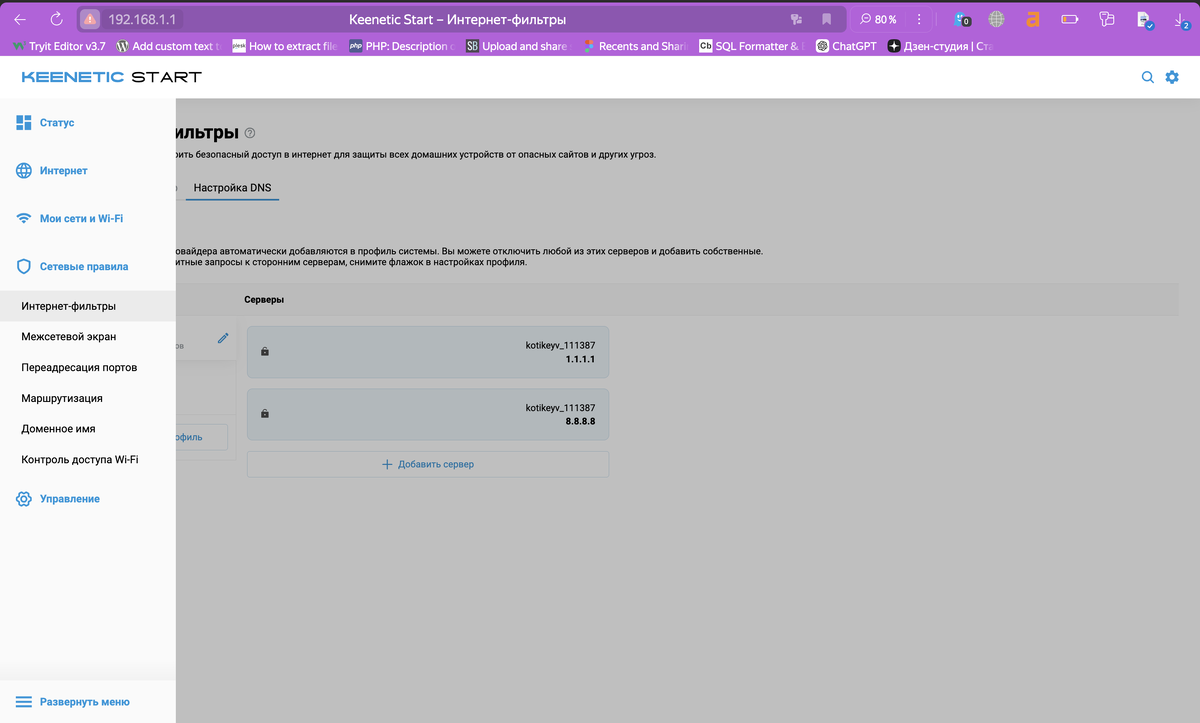Screen dimensions: 1200x723
Task: Open the password manager key icon
Action: coord(797,19)
